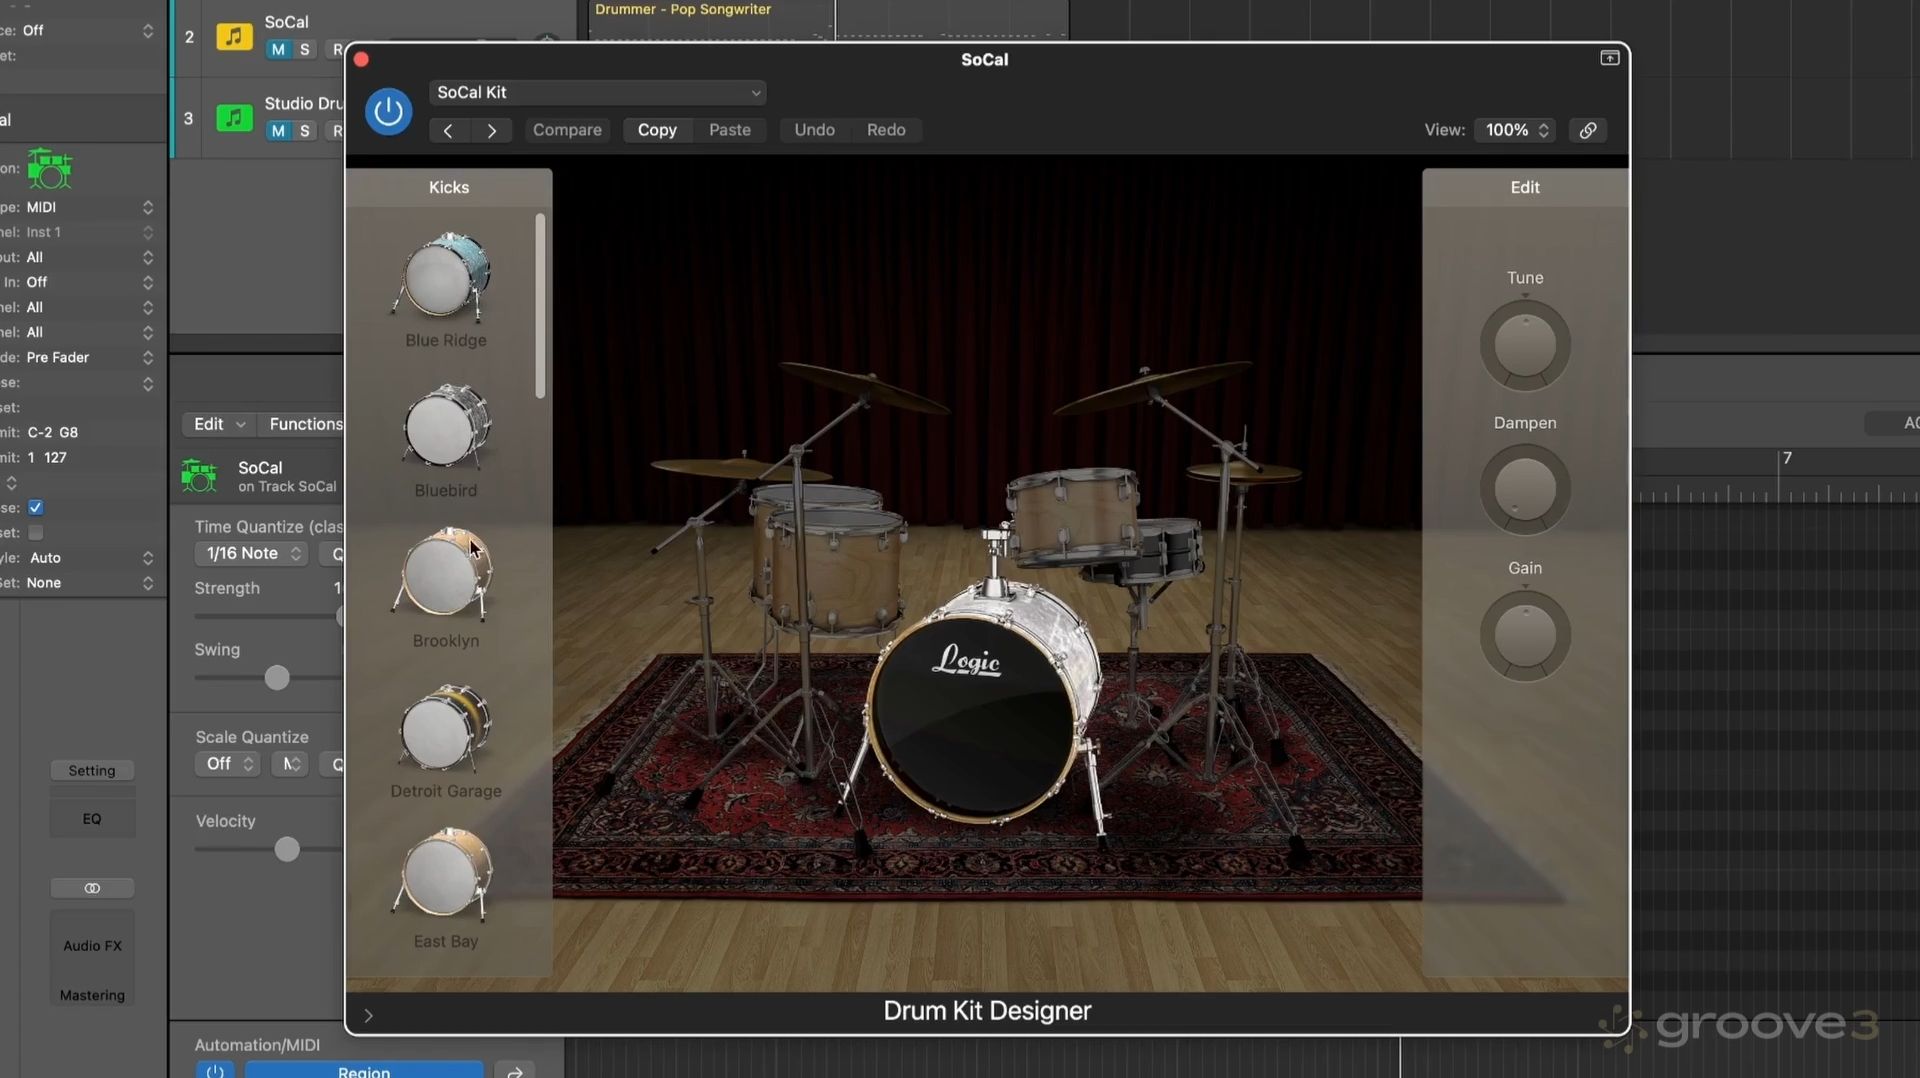Viewport: 1920px width, 1078px height.
Task: Click the Compare button
Action: [567, 130]
